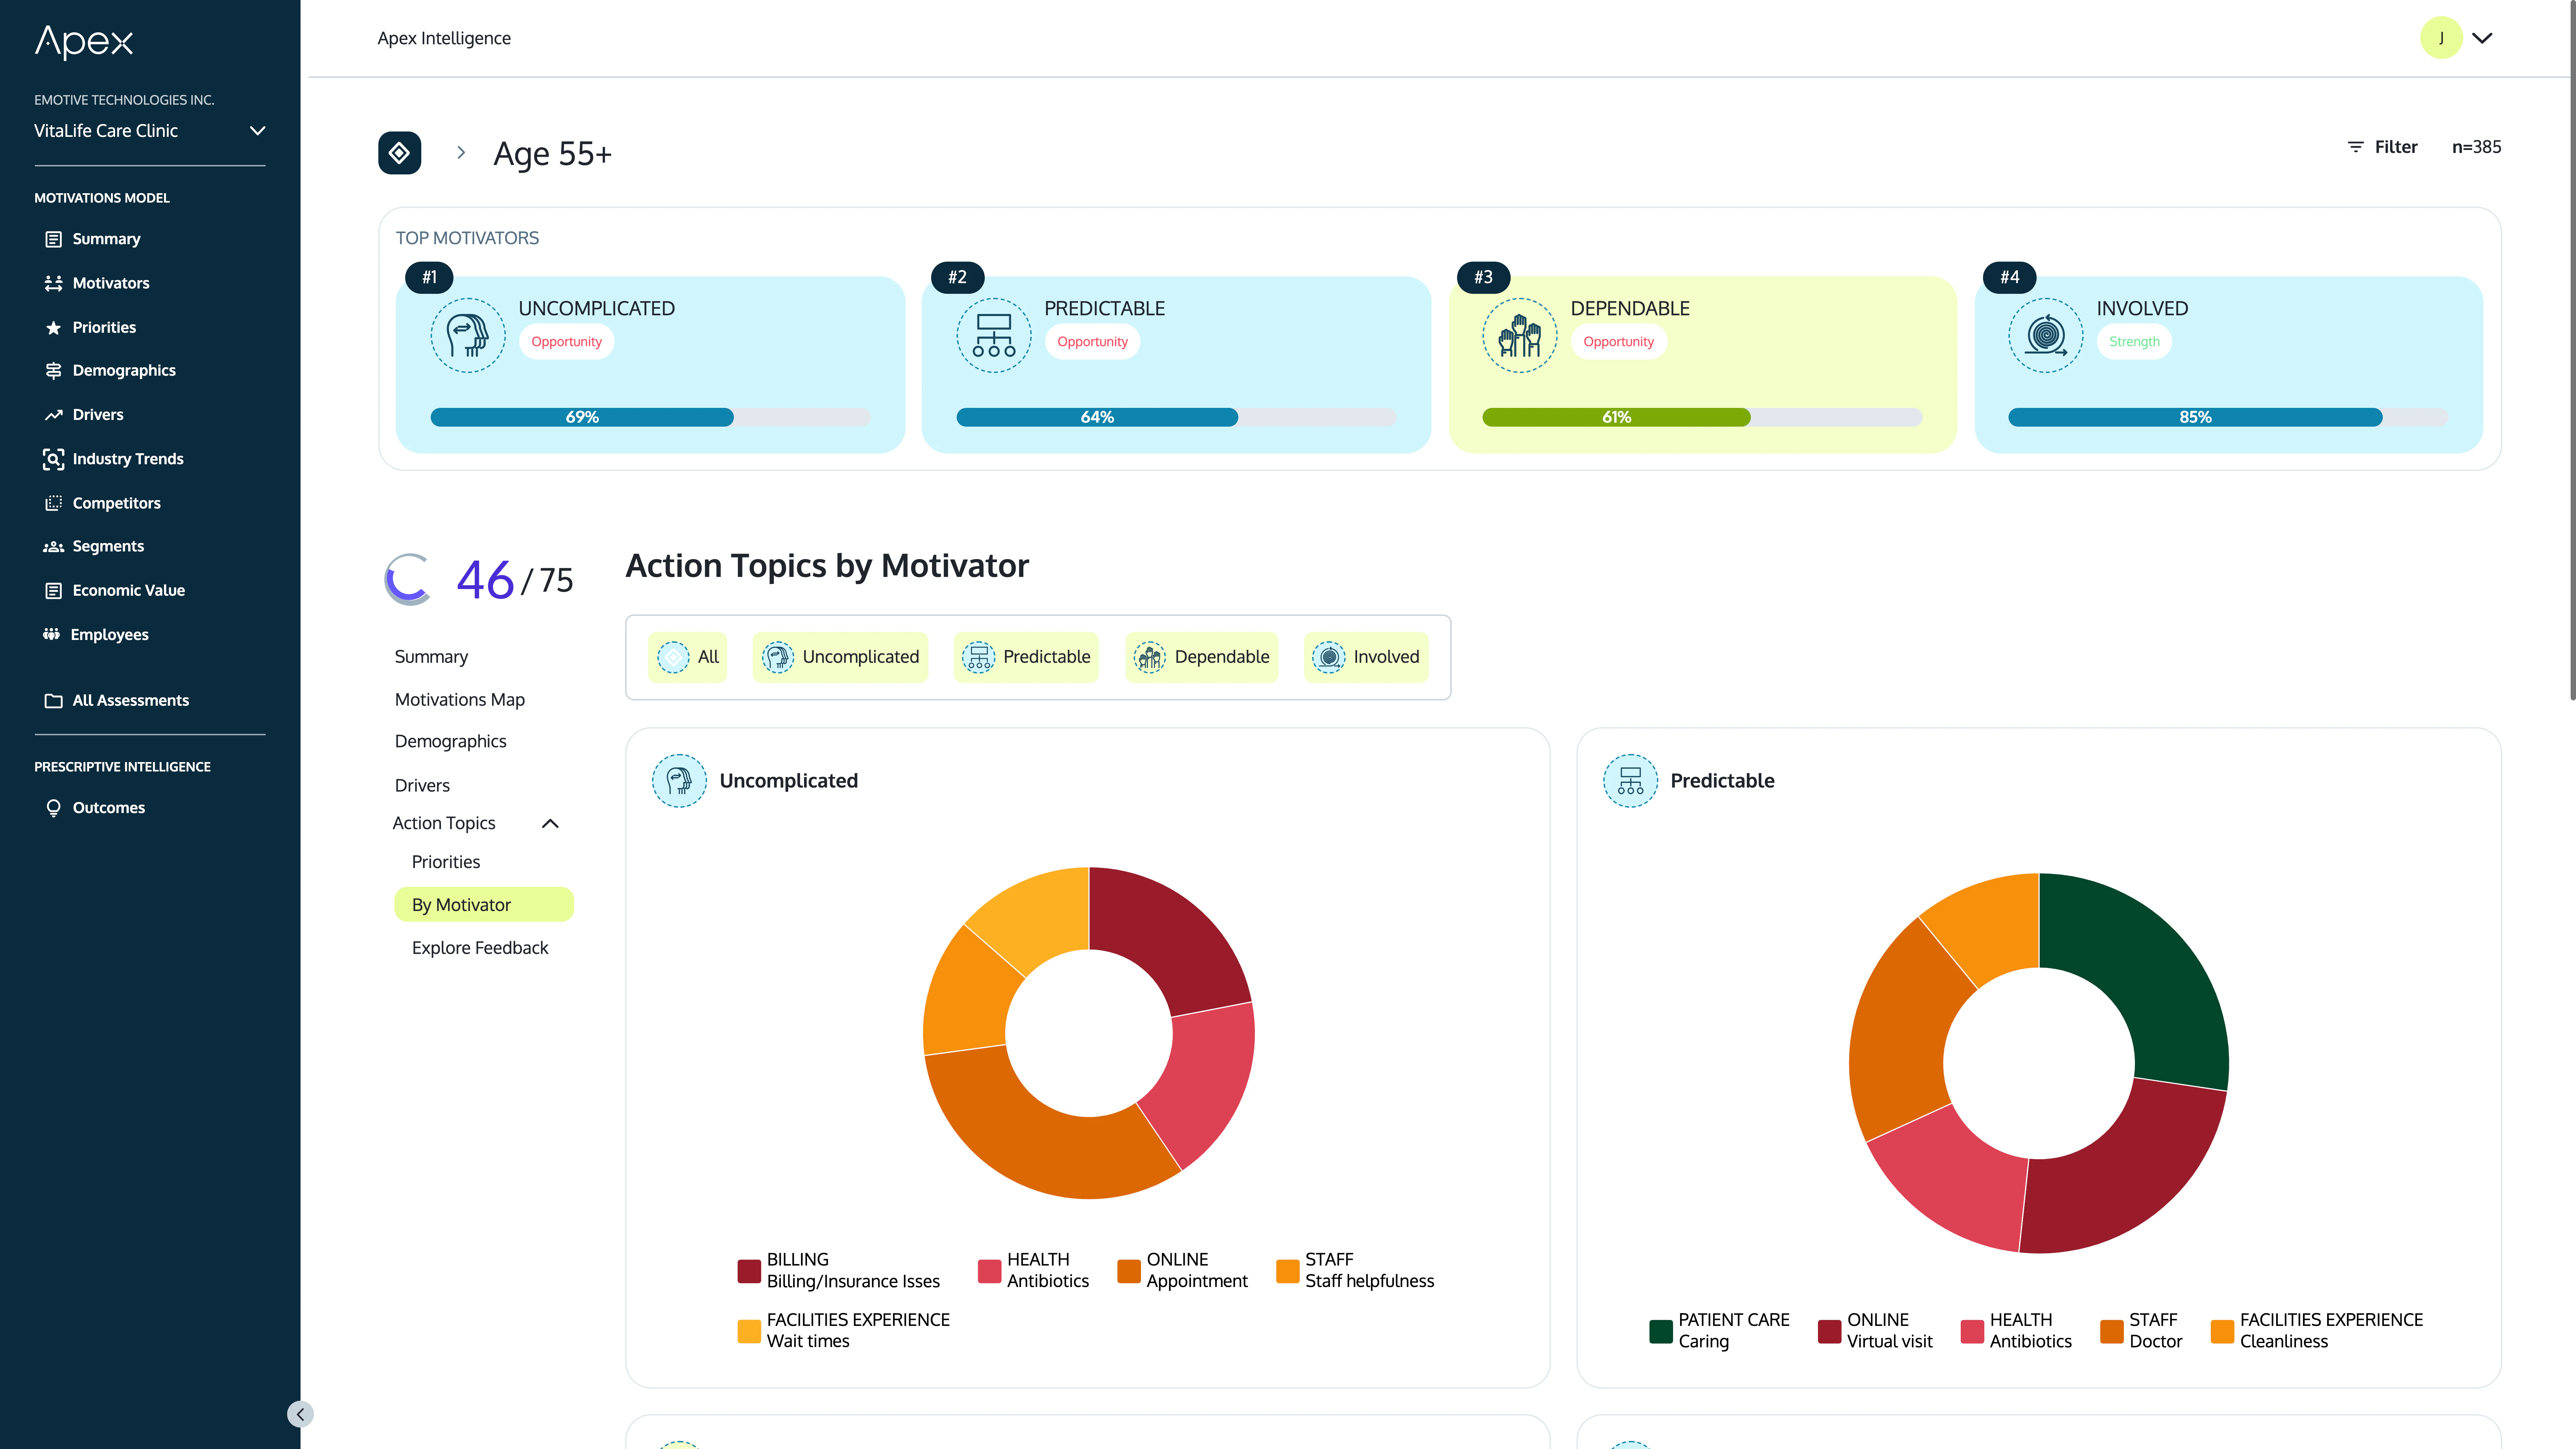Collapse the sidebar with the arrow button

coord(300,1414)
